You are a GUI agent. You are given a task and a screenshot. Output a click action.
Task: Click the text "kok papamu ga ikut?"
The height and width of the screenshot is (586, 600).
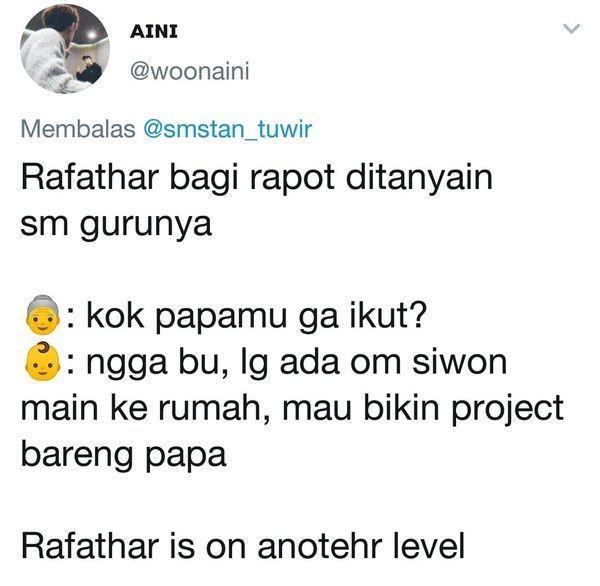pyautogui.click(x=256, y=317)
